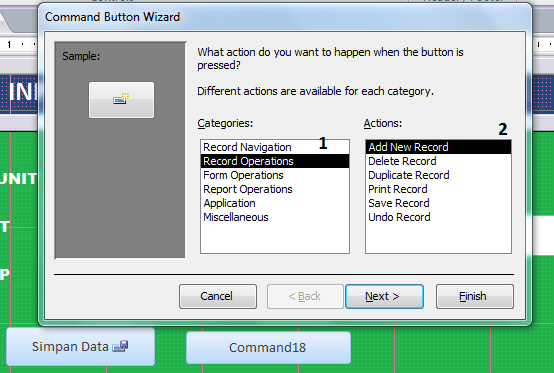Select Delete Record action
The width and height of the screenshot is (554, 373).
[438, 161]
